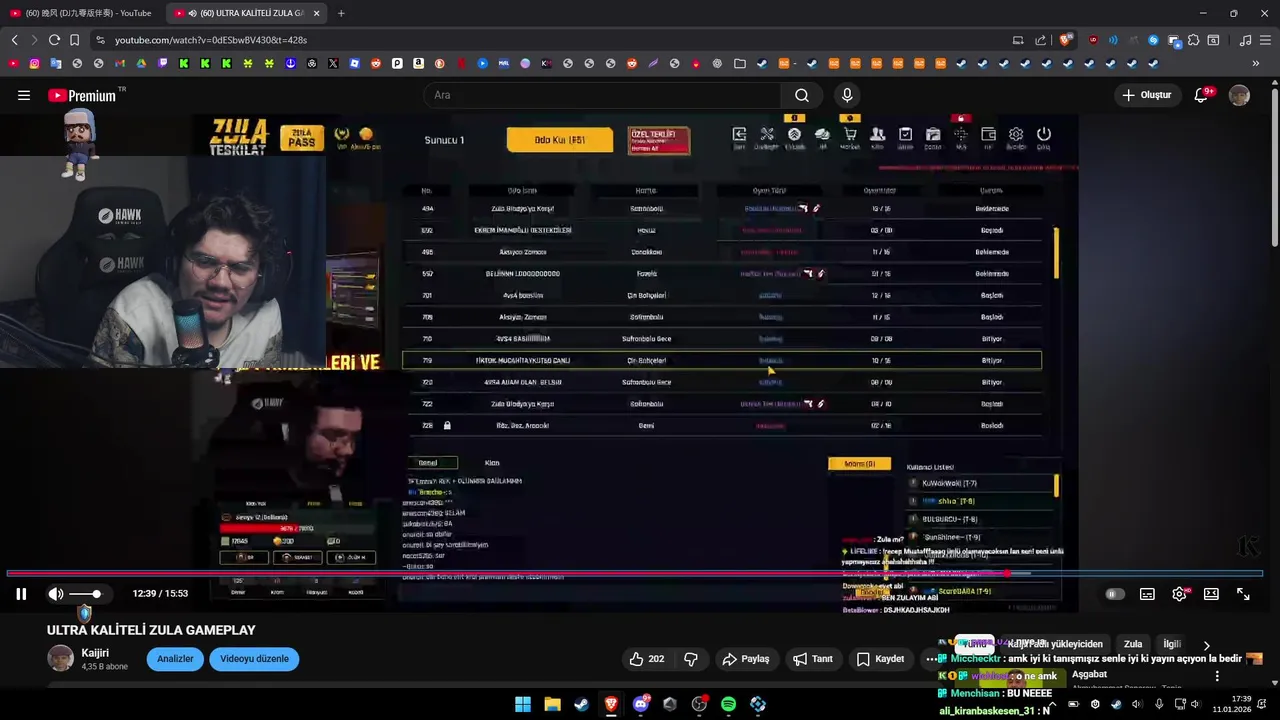Expand the system tray hidden icons chevron

pyautogui.click(x=1053, y=704)
